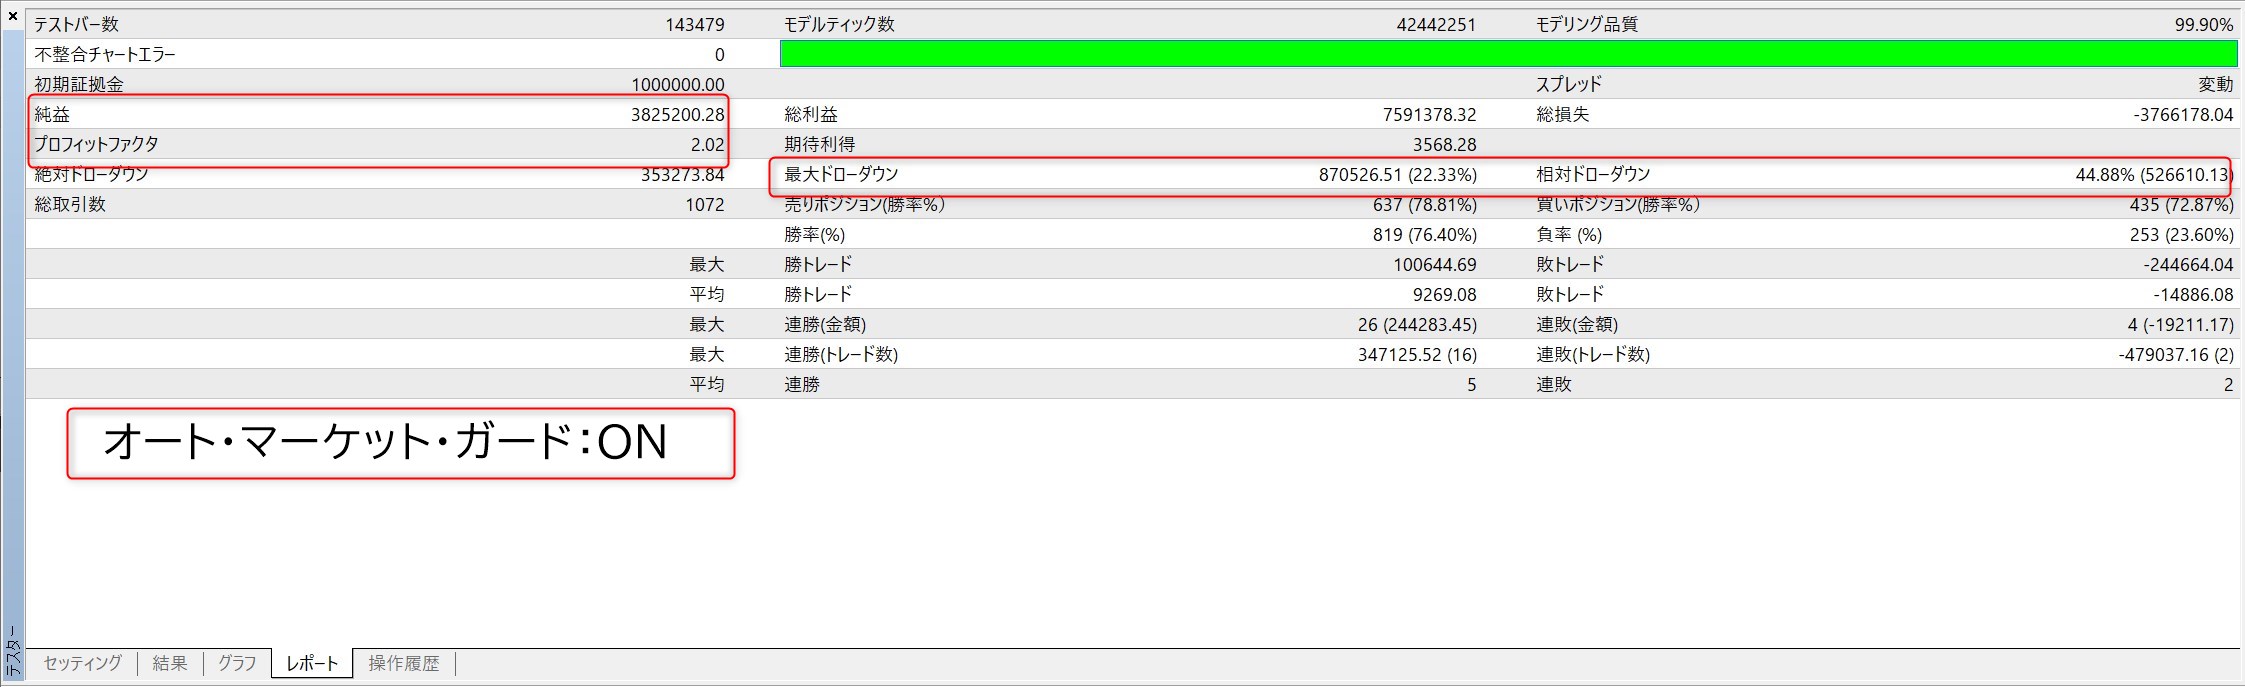The width and height of the screenshot is (2245, 687).
Task: Click the オート・マーケット・ガード:ON annotation box
Action: pyautogui.click(x=400, y=442)
